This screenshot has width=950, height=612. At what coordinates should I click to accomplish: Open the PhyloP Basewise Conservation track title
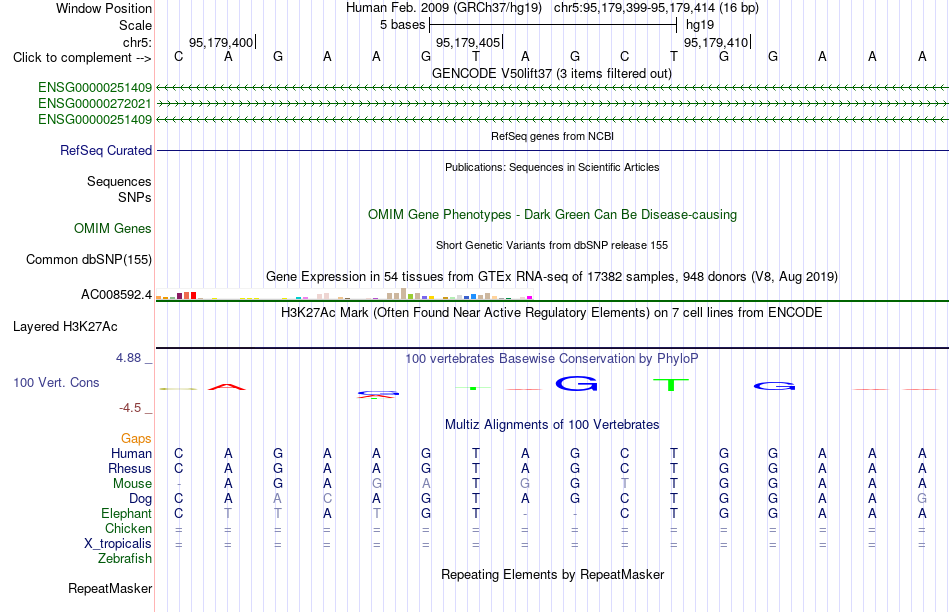click(x=552, y=359)
